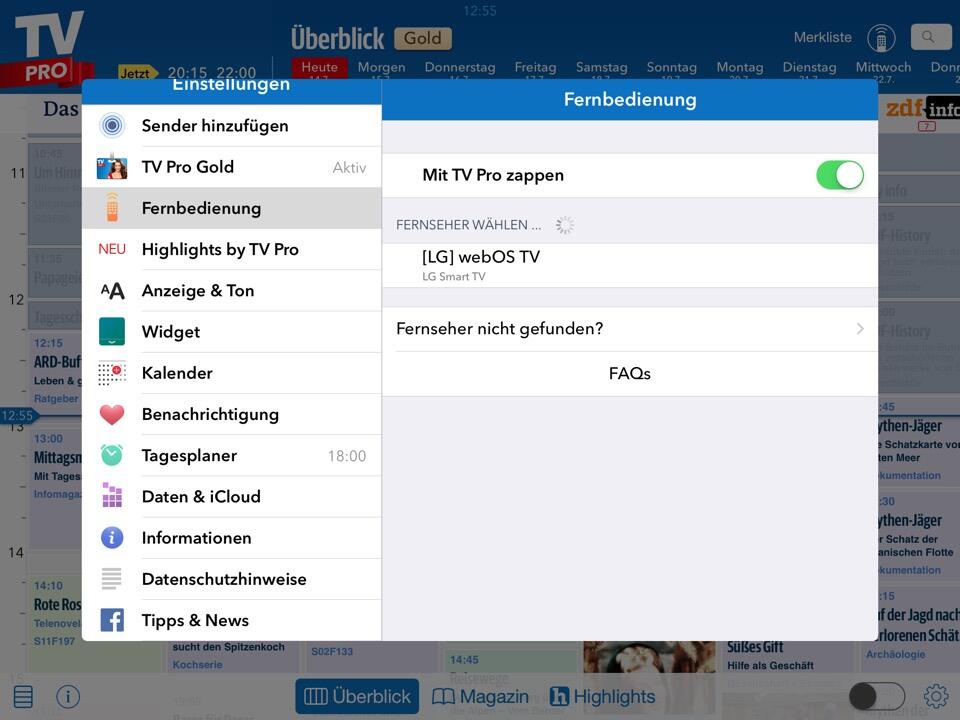Tap the info circle in bottom bar
Image resolution: width=960 pixels, height=720 pixels.
click(68, 696)
